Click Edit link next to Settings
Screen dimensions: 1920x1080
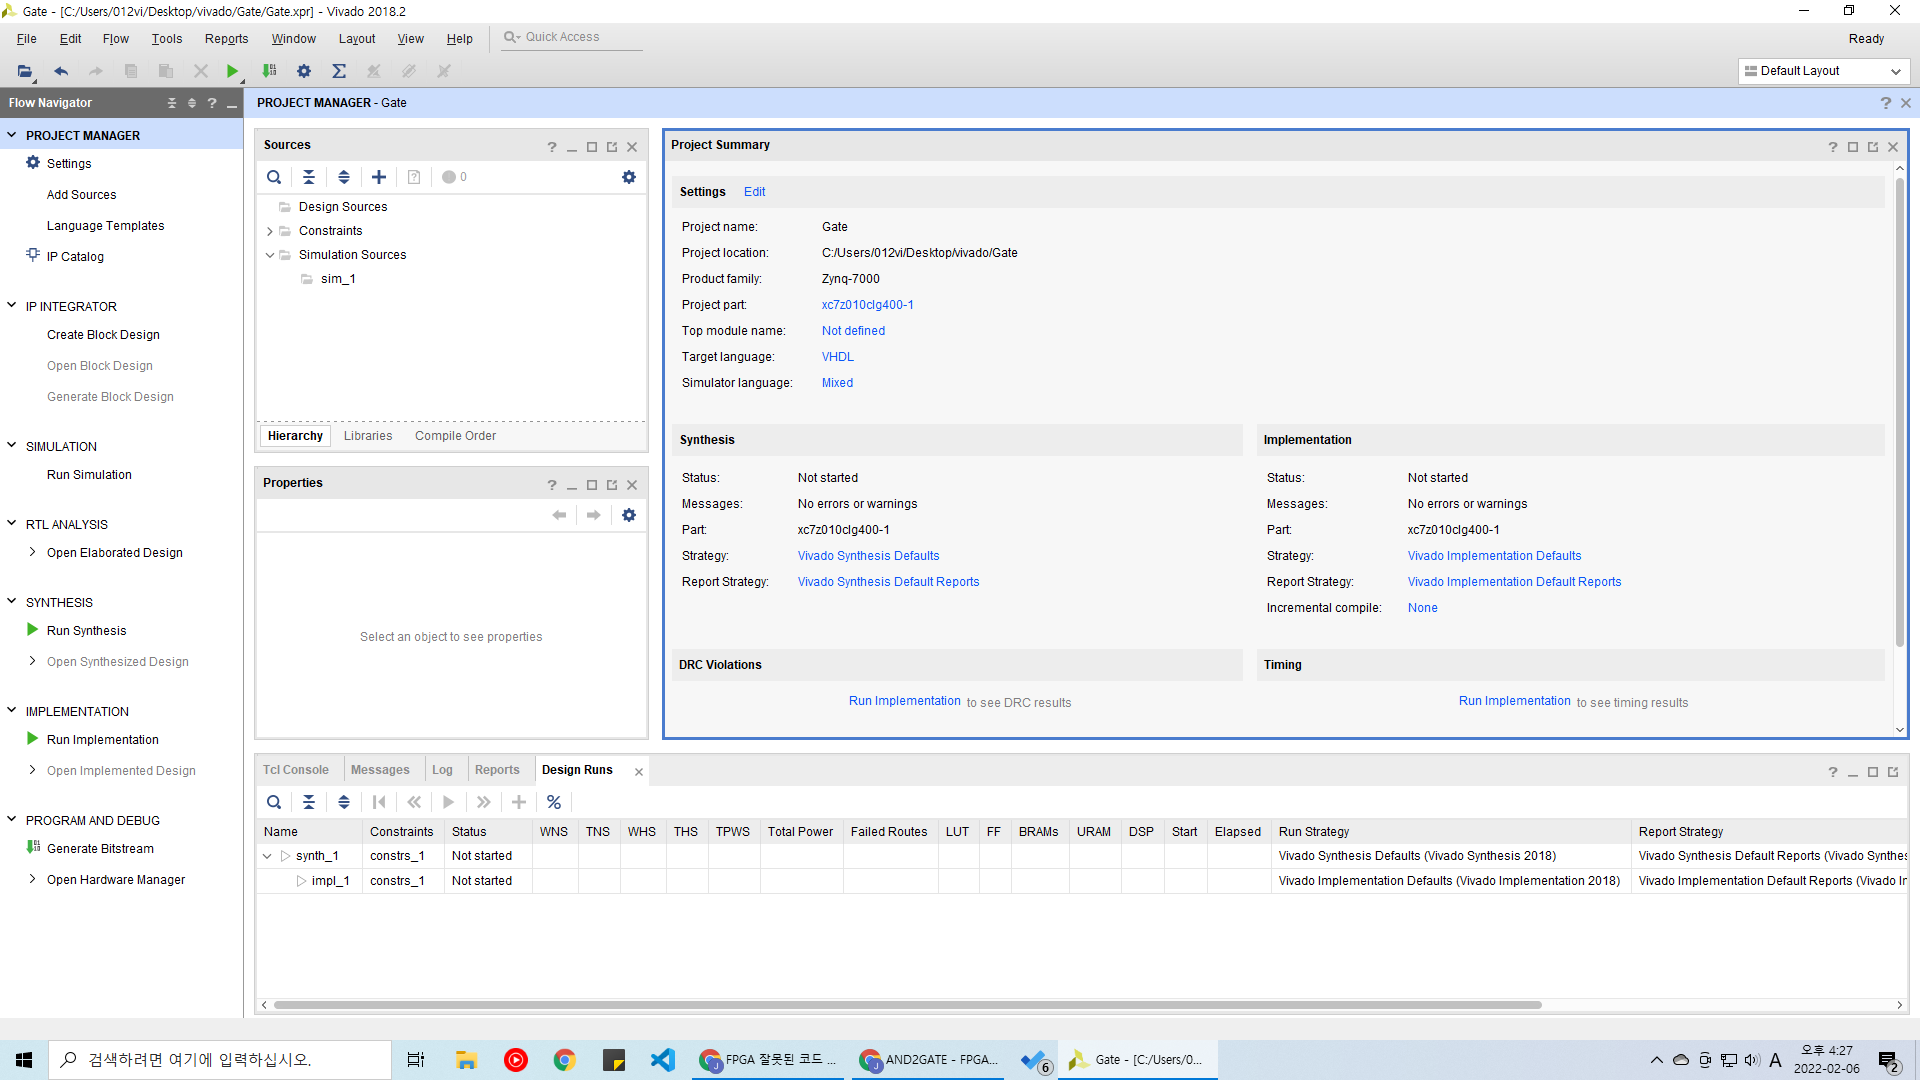(754, 192)
